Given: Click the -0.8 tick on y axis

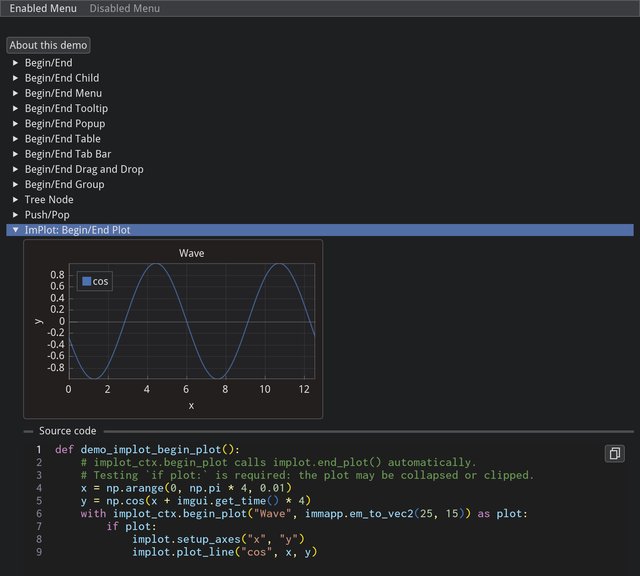Looking at the screenshot, I should click(56, 367).
